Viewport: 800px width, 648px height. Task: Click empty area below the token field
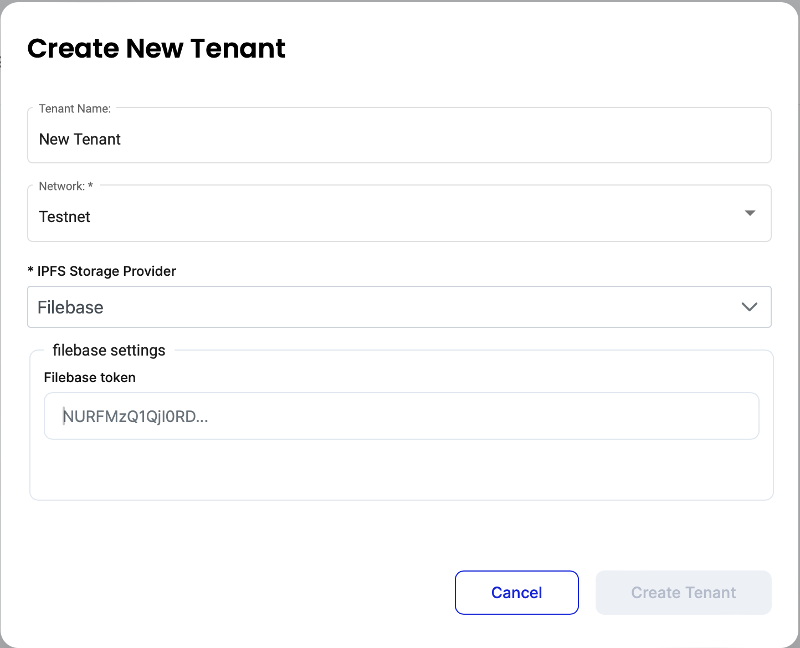coord(400,468)
